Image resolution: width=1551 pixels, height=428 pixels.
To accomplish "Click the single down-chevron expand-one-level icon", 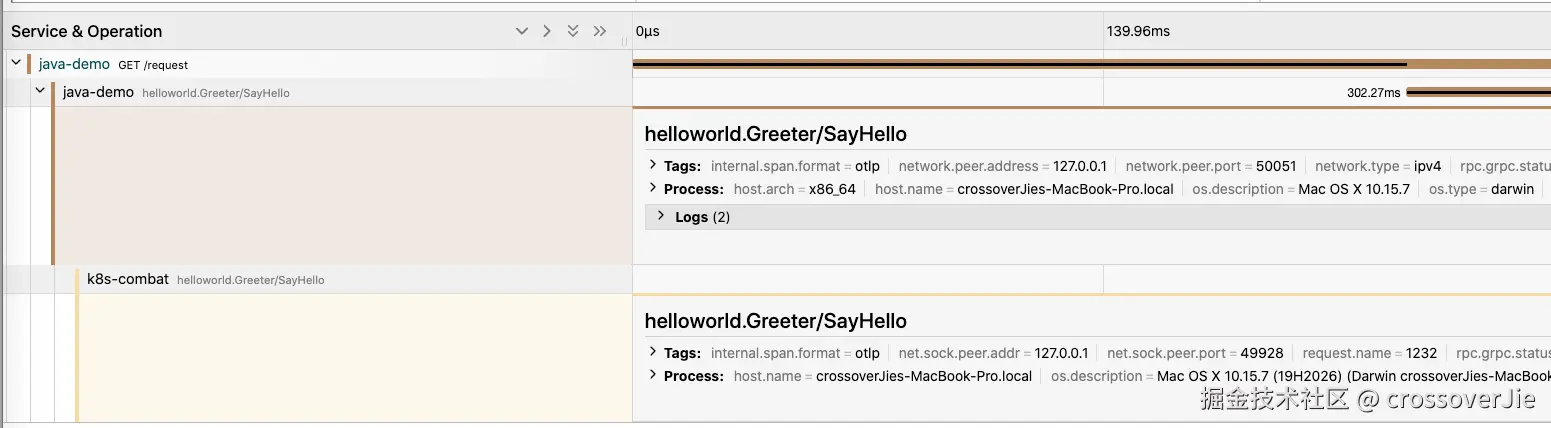I will [521, 31].
